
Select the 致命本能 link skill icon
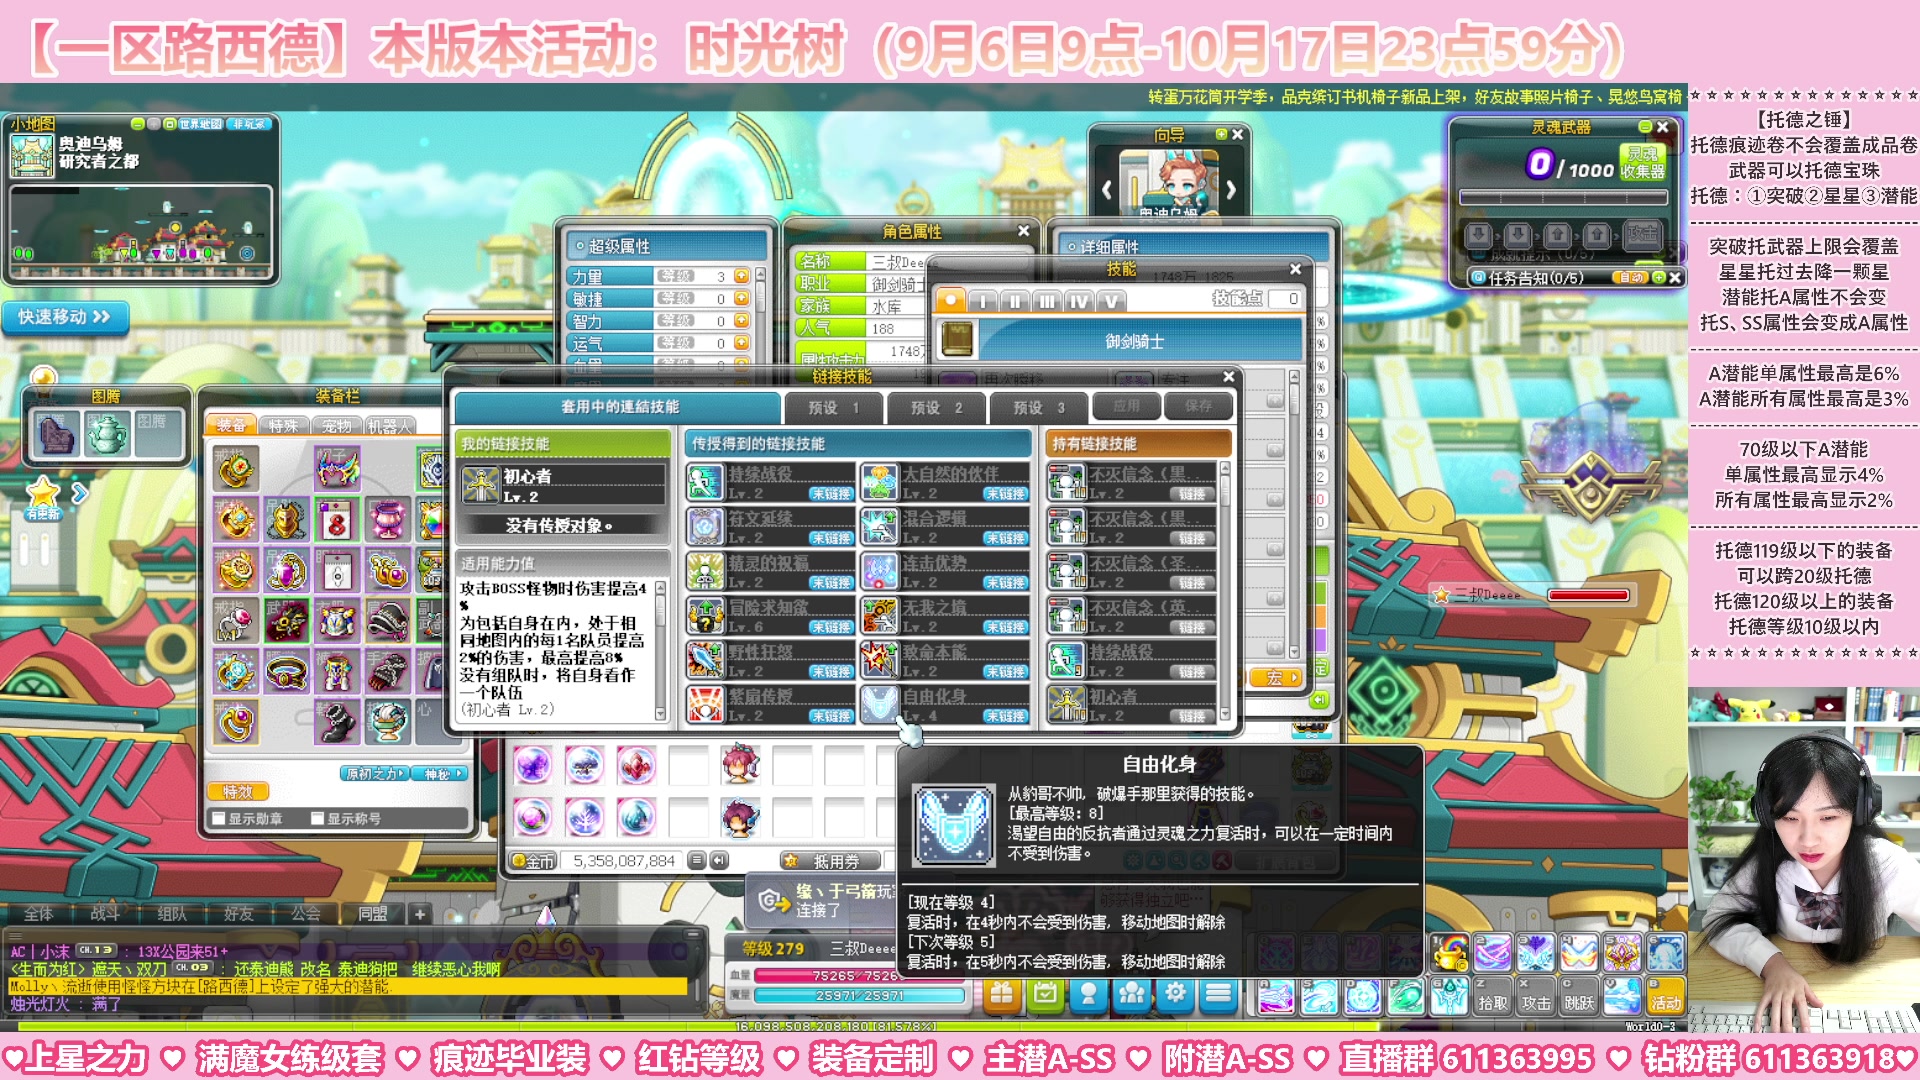(x=879, y=660)
